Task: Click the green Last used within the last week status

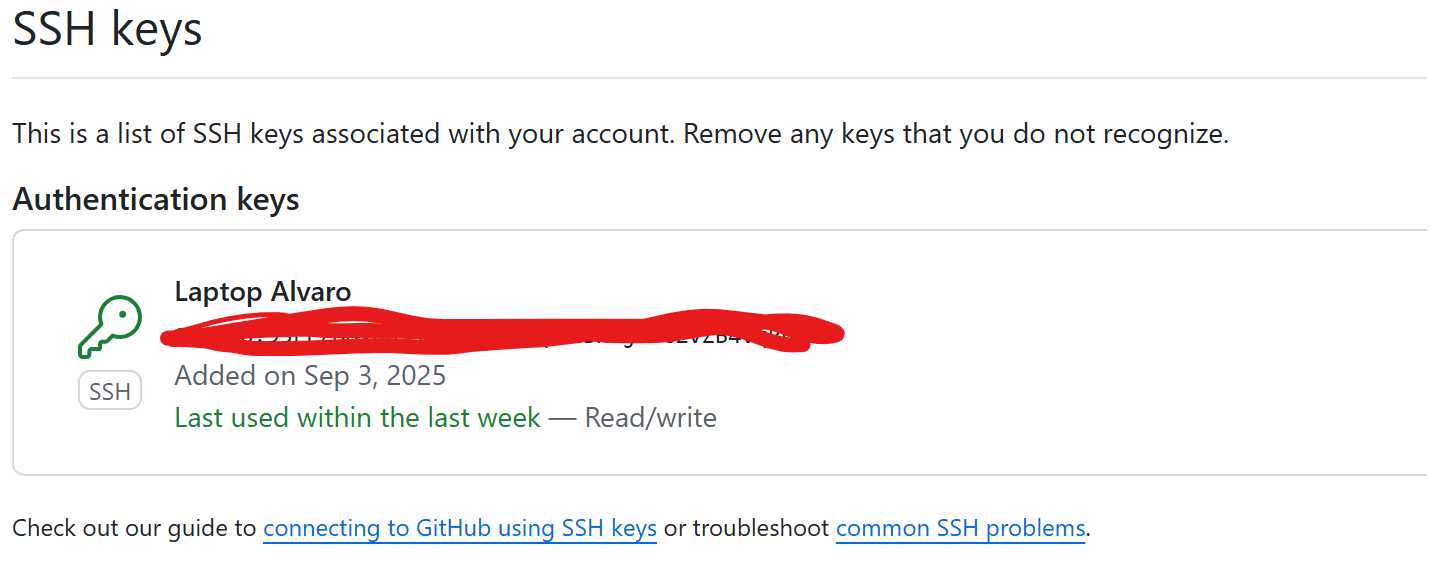Action: [x=357, y=417]
